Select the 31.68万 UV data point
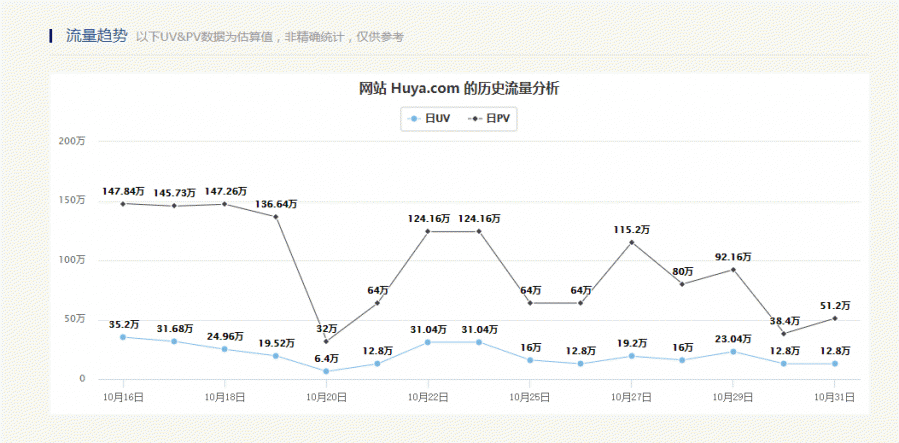 pyautogui.click(x=174, y=341)
